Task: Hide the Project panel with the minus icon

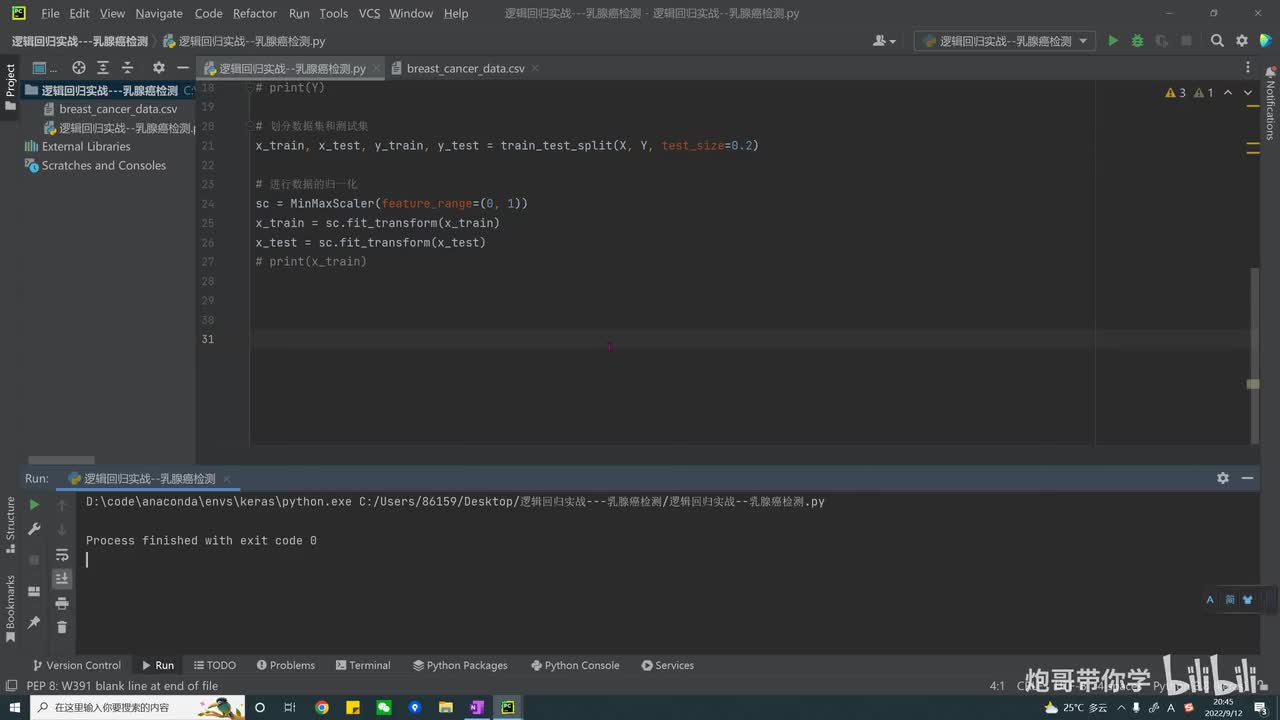Action: tap(183, 68)
